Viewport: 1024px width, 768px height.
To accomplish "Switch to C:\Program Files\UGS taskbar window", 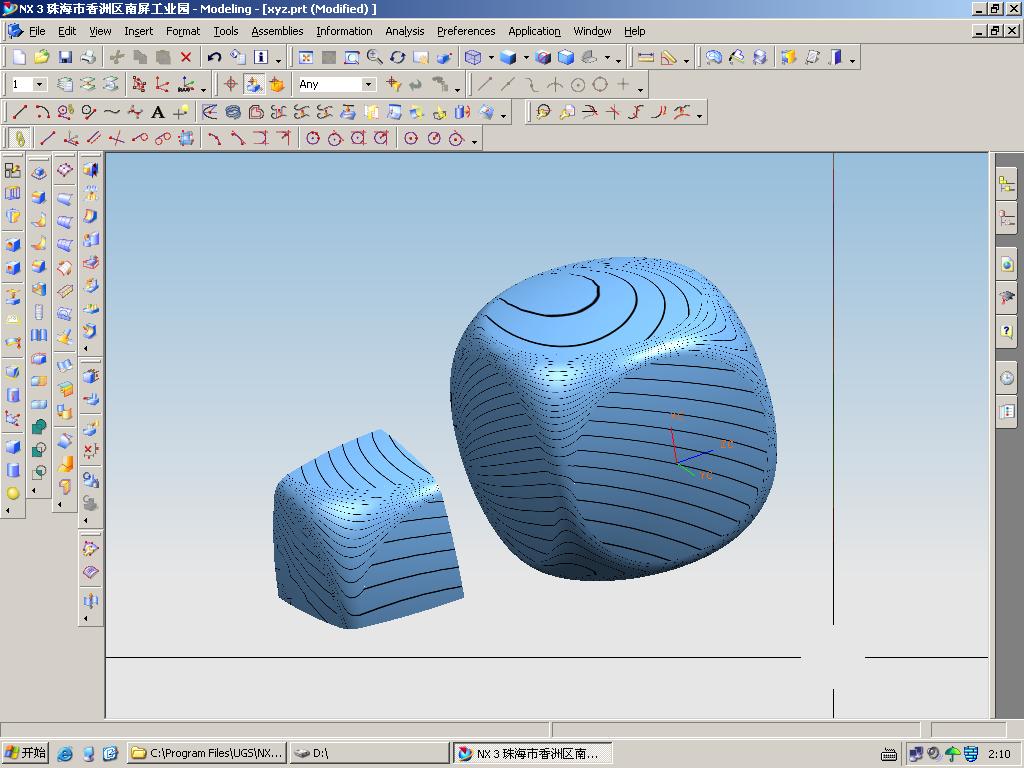I will (208, 753).
